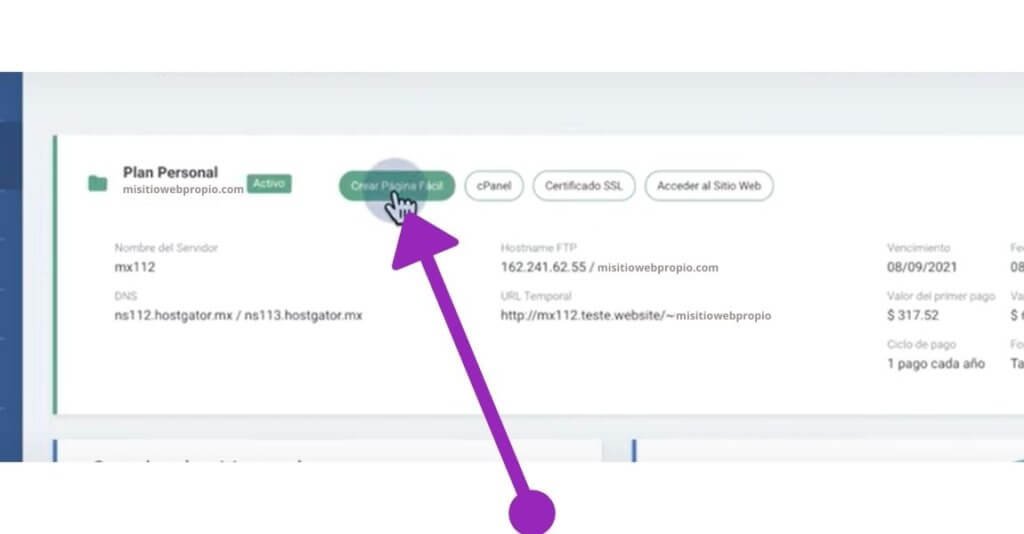1024x534 pixels.
Task: Click server name mx112
Action: pyautogui.click(x=135, y=267)
